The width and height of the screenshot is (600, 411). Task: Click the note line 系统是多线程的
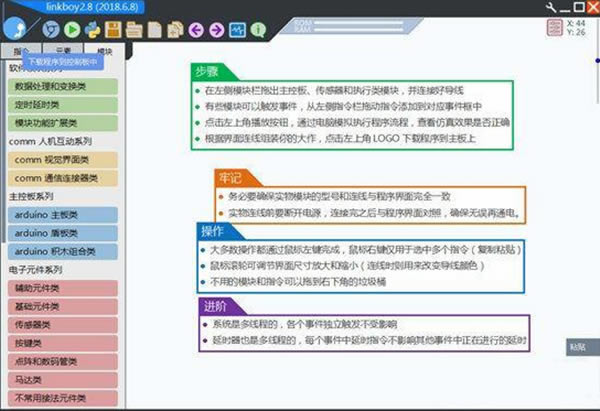pyautogui.click(x=305, y=325)
